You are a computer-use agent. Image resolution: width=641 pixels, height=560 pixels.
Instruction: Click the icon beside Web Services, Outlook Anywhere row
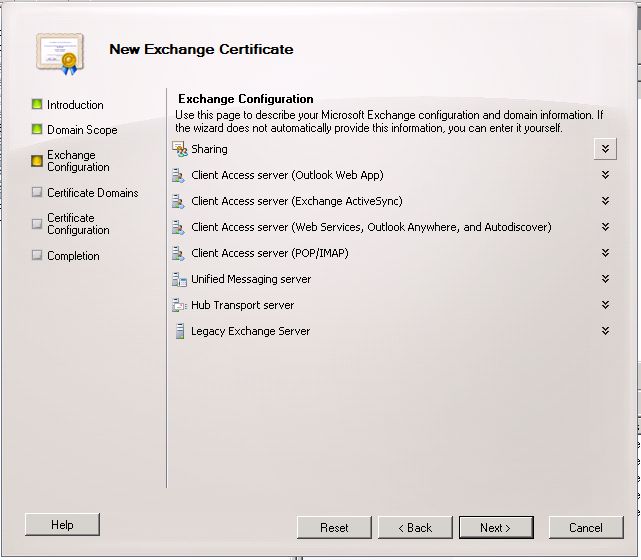[x=178, y=227]
